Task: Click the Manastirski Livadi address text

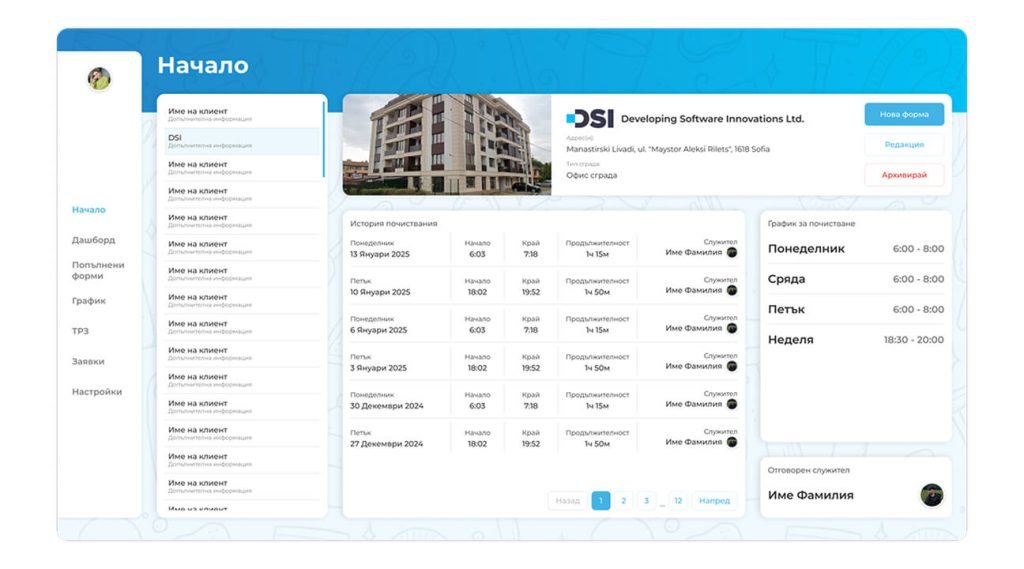Action: click(668, 149)
